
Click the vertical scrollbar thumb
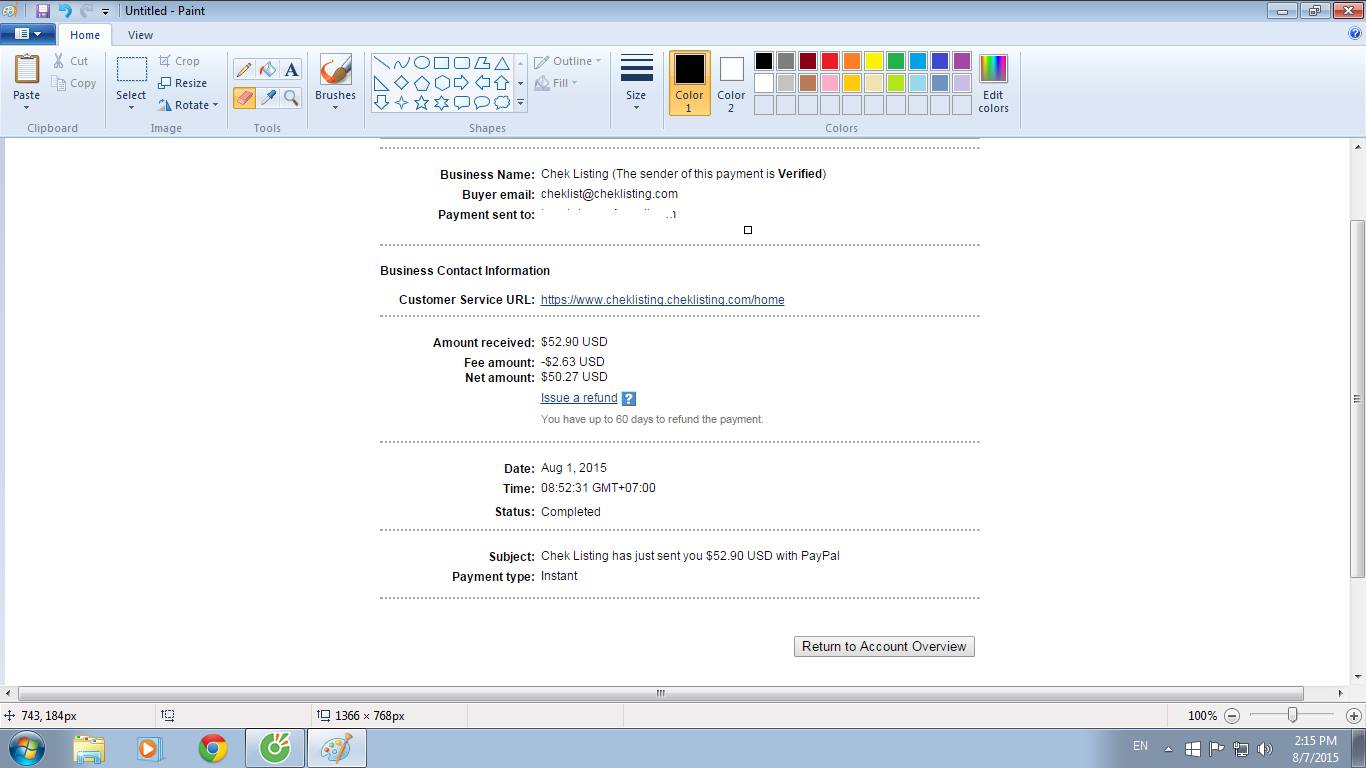coord(1357,398)
